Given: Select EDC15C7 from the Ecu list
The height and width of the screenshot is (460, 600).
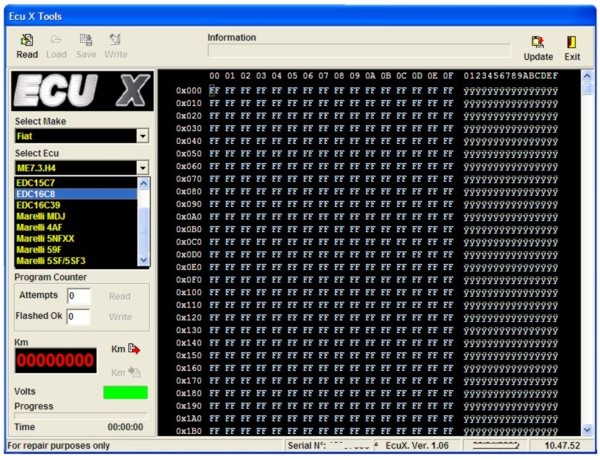Looking at the screenshot, I should (x=76, y=183).
